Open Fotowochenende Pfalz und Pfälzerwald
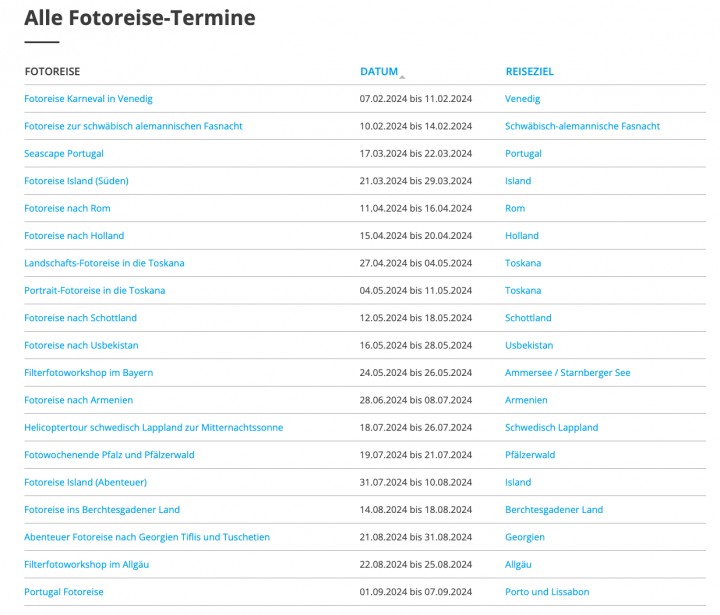Image resolution: width=720 pixels, height=615 pixels. (109, 455)
